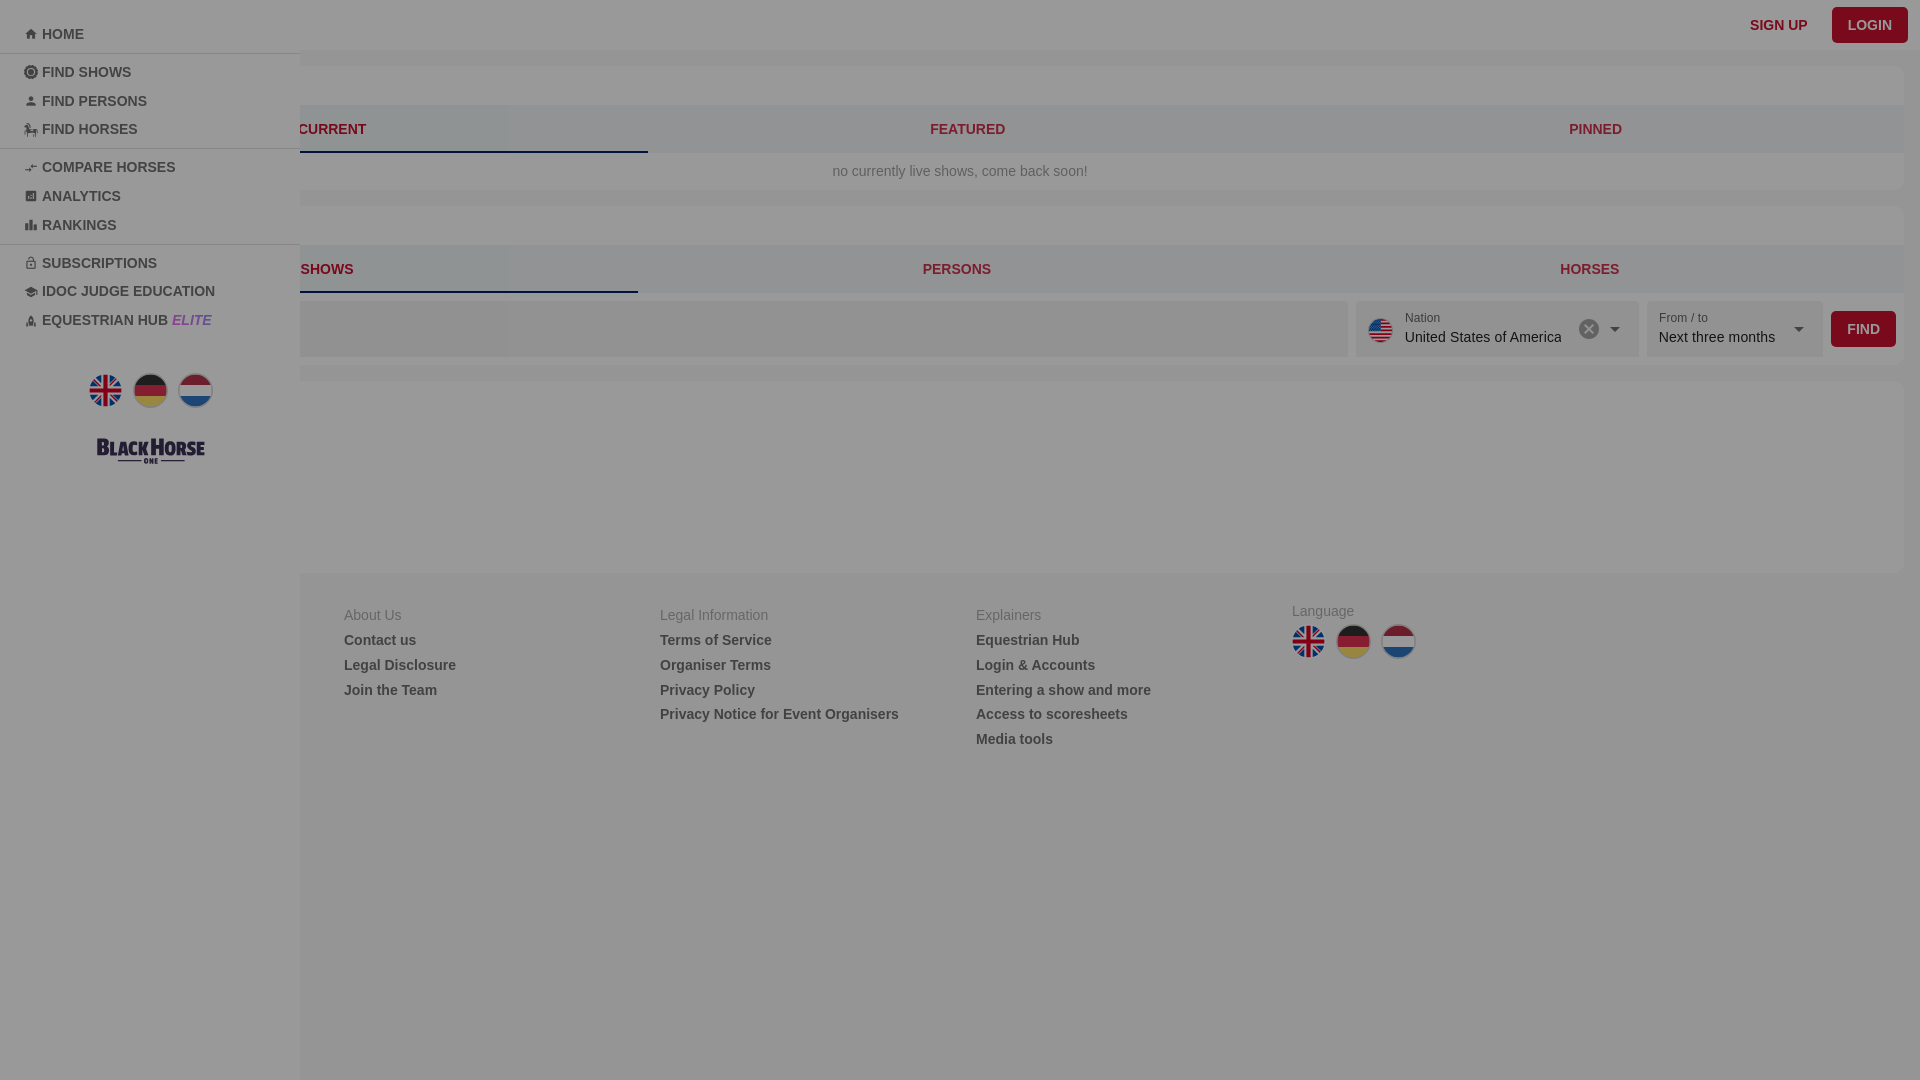The width and height of the screenshot is (1920, 1080).
Task: Open Access to scoresheets link
Action: coord(1051,714)
